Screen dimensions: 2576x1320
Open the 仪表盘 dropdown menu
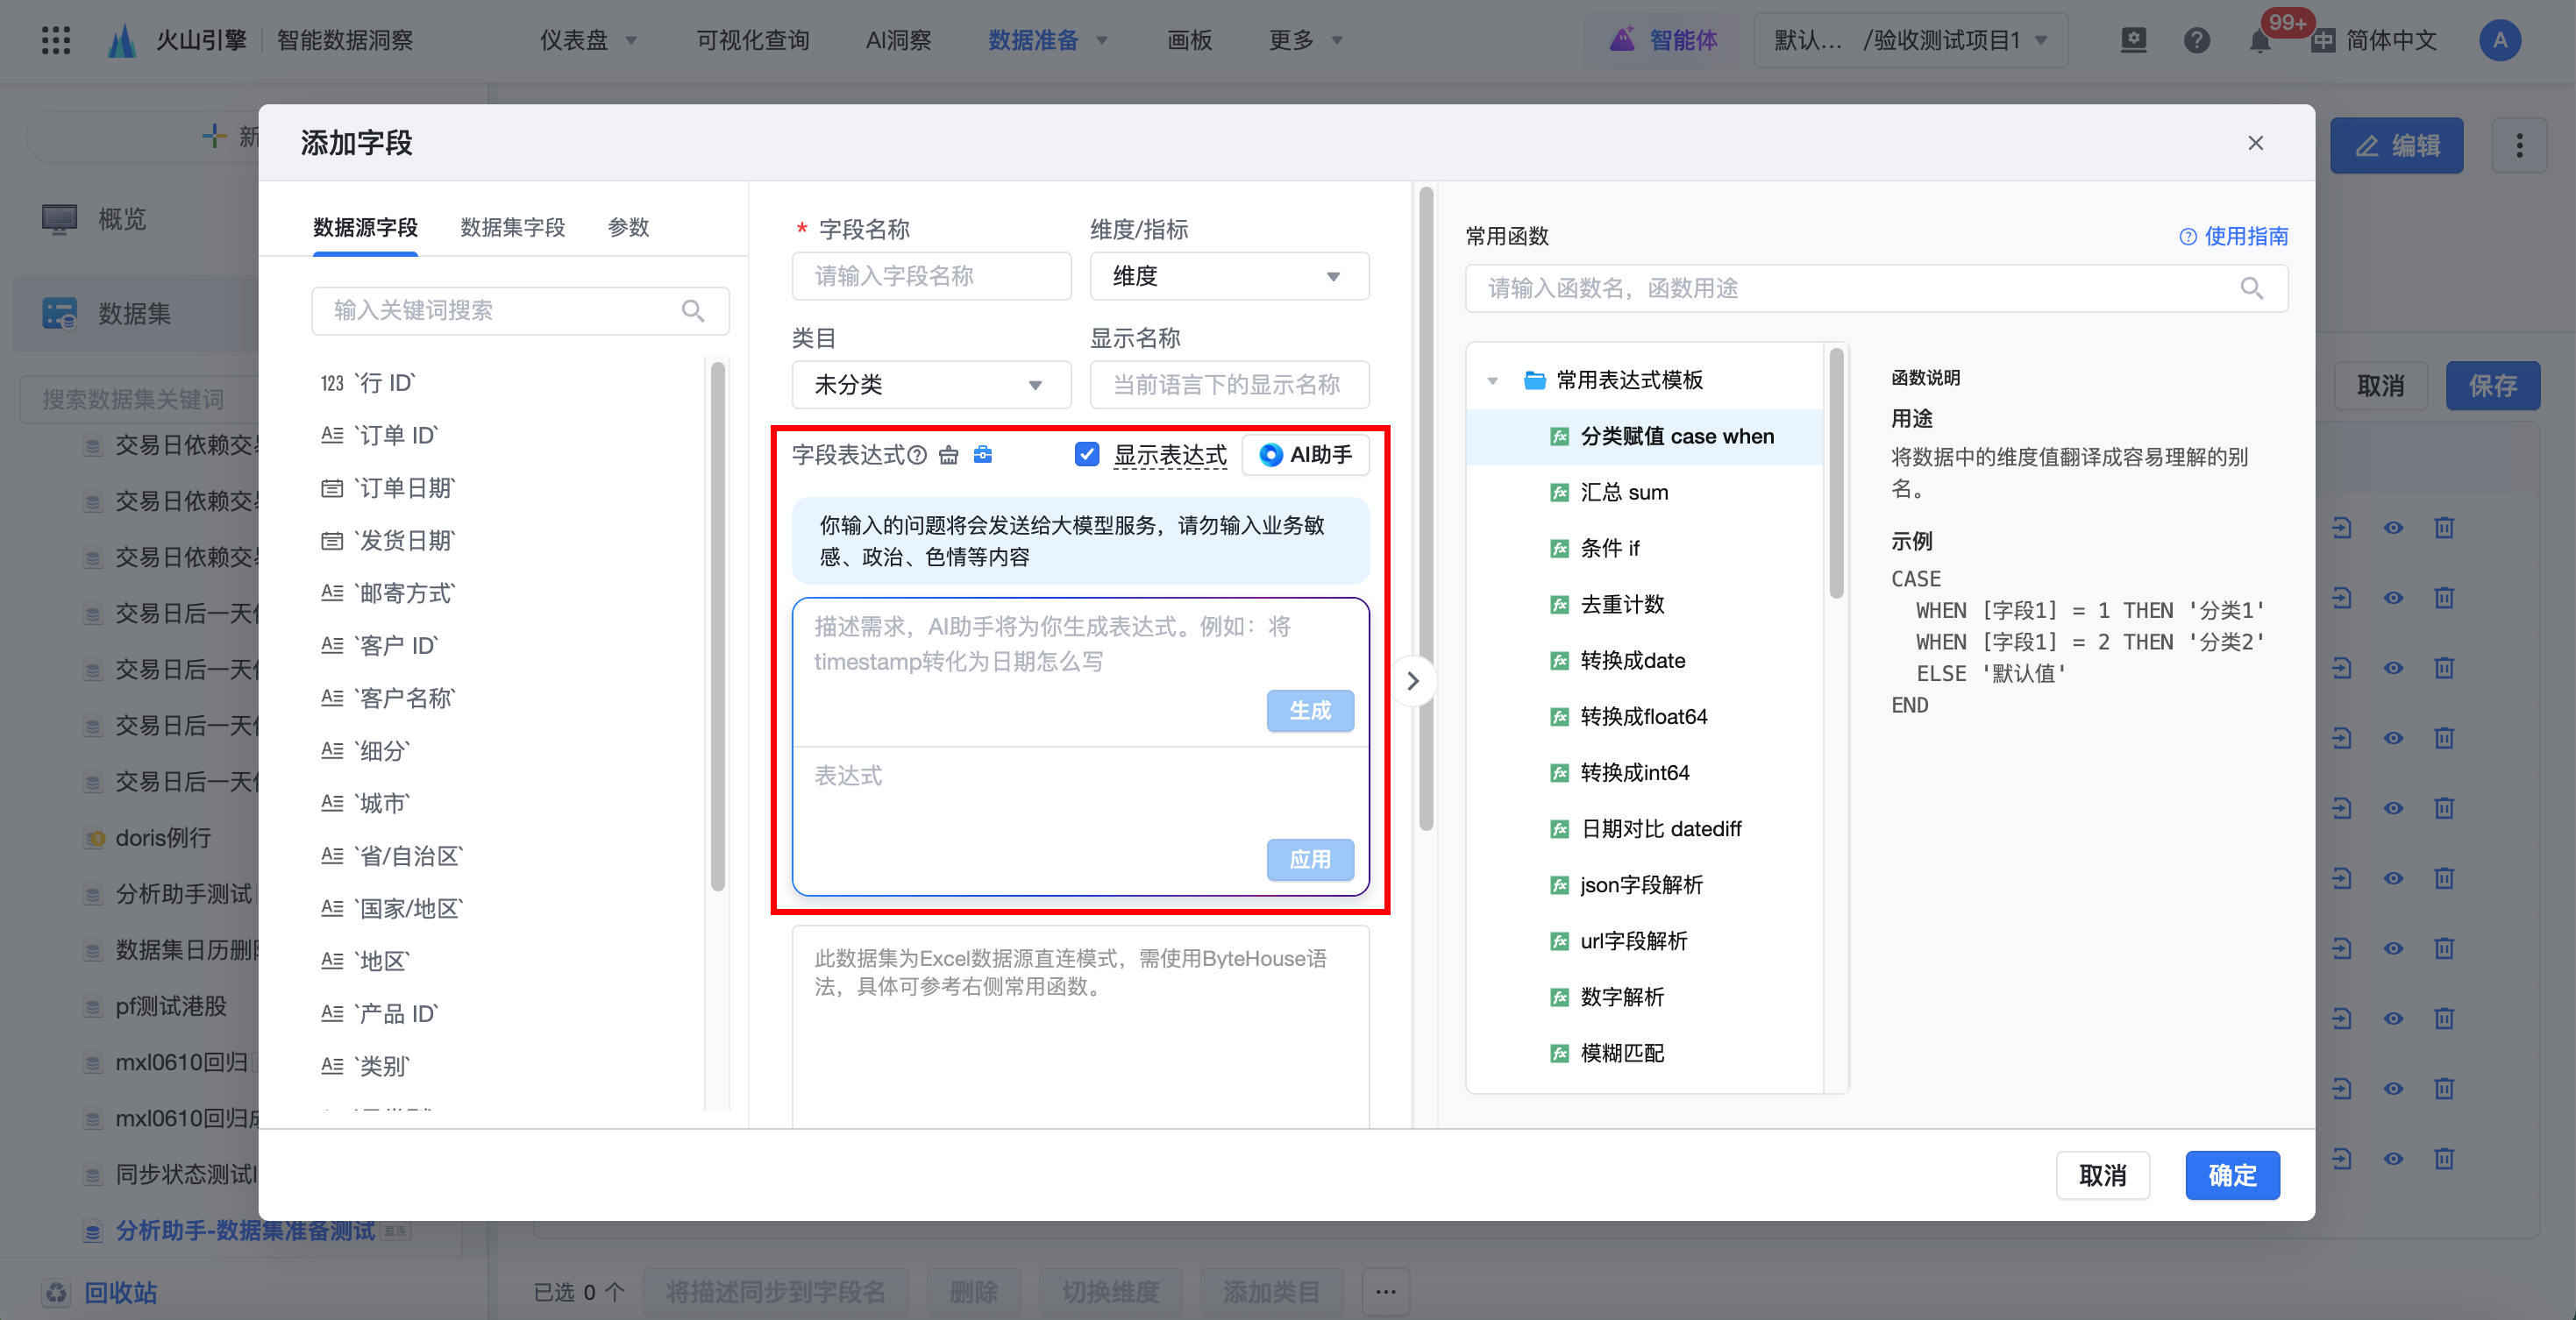(589, 40)
